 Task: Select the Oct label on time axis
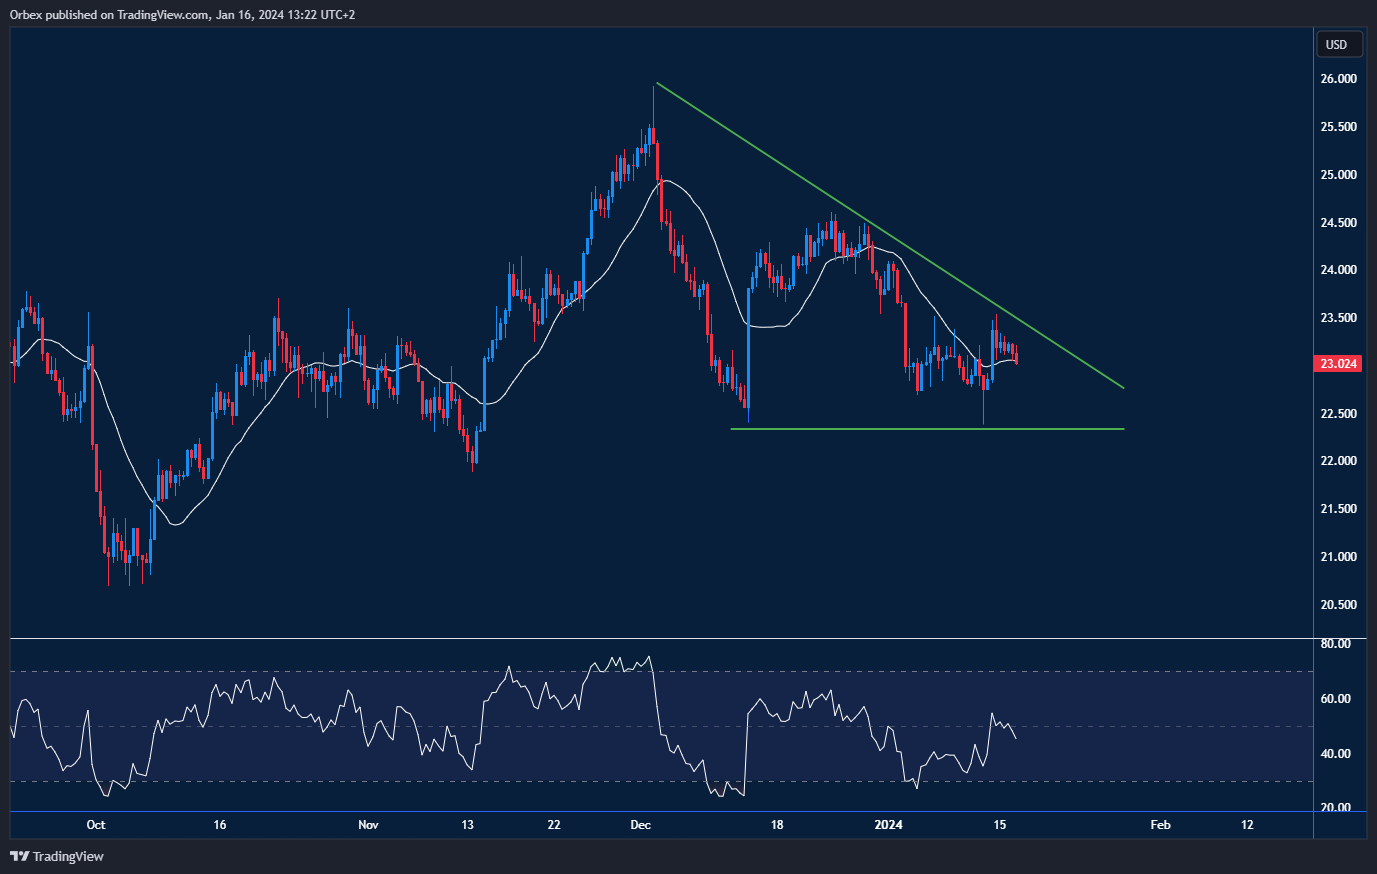(95, 825)
